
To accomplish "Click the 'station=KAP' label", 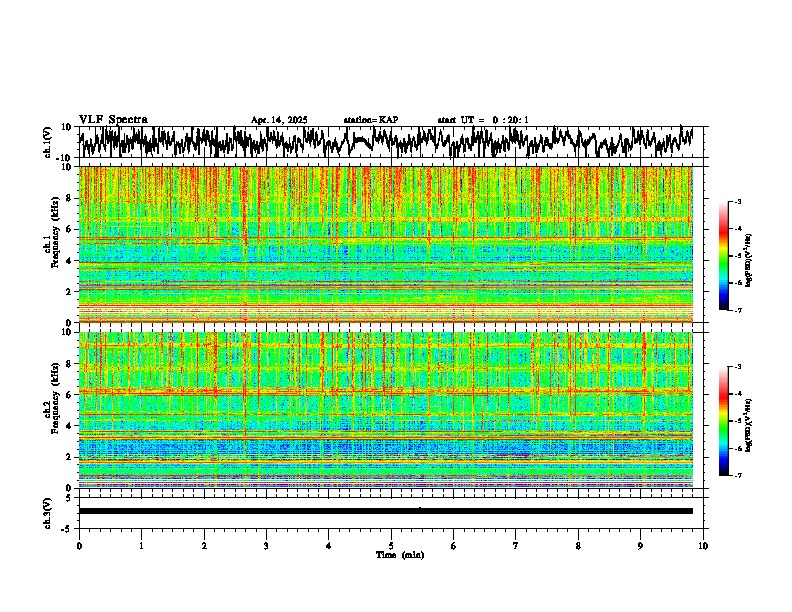I will 371,120.
